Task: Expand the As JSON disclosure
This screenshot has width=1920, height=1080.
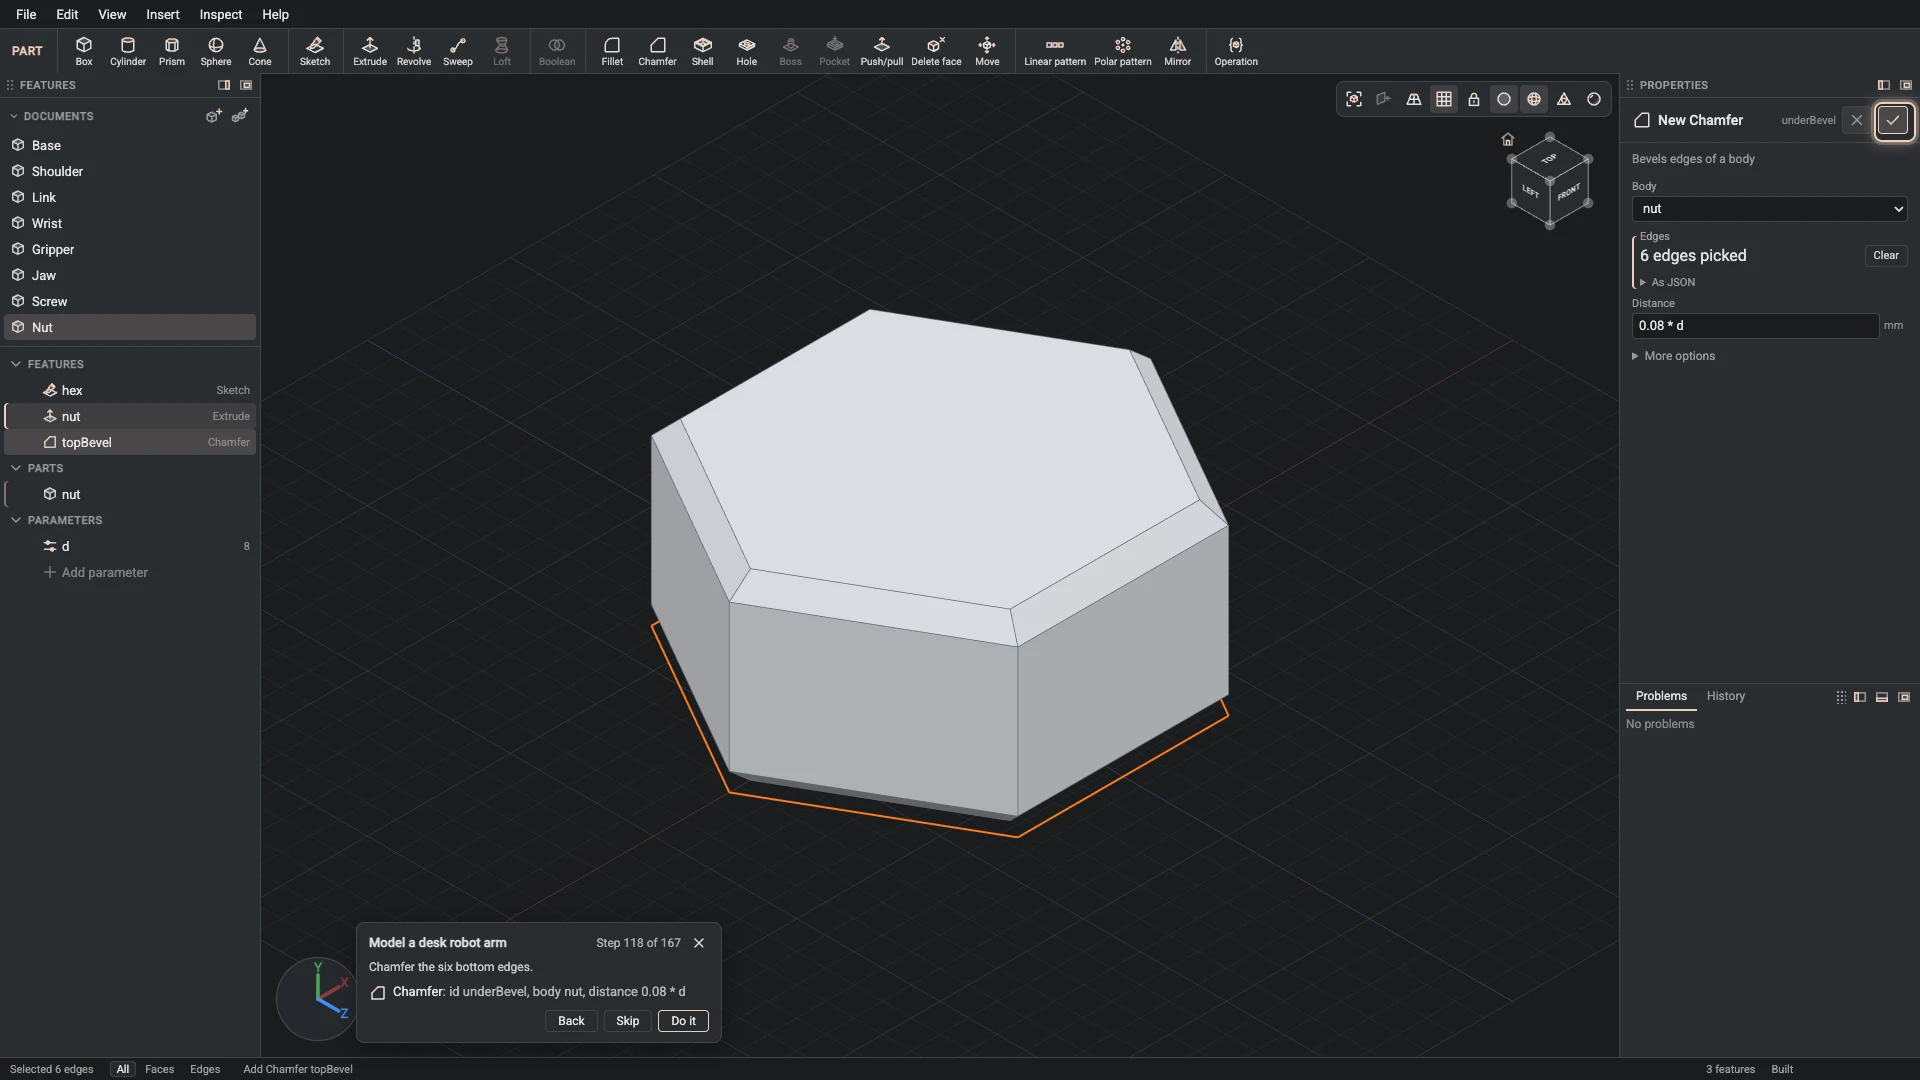Action: click(1667, 283)
